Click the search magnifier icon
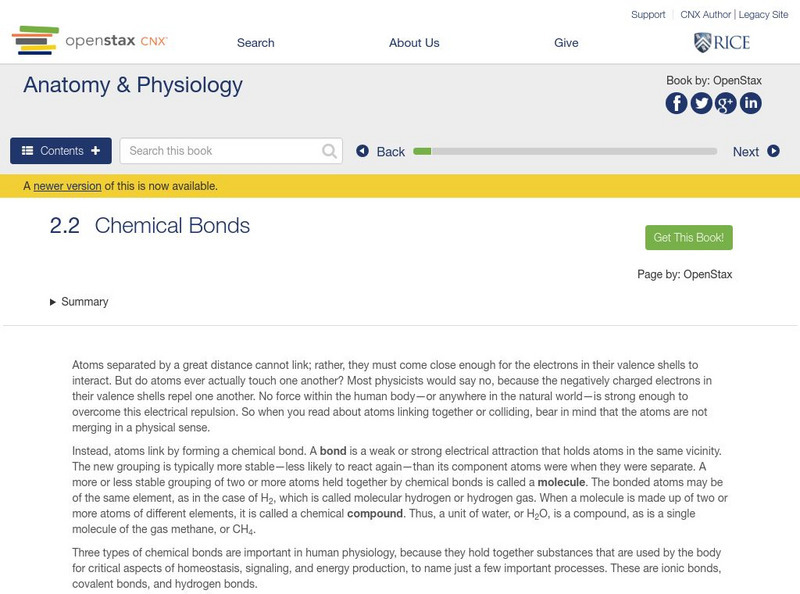 330,151
